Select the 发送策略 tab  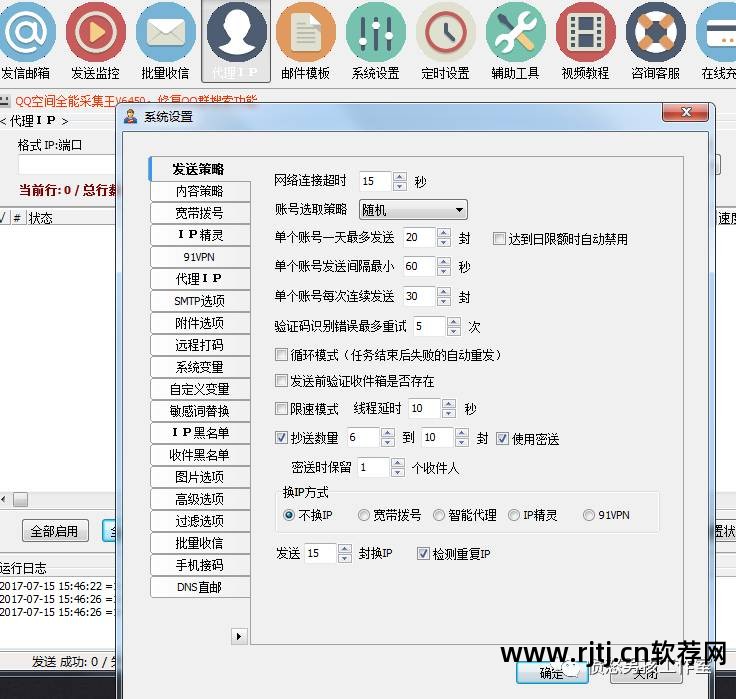199,169
